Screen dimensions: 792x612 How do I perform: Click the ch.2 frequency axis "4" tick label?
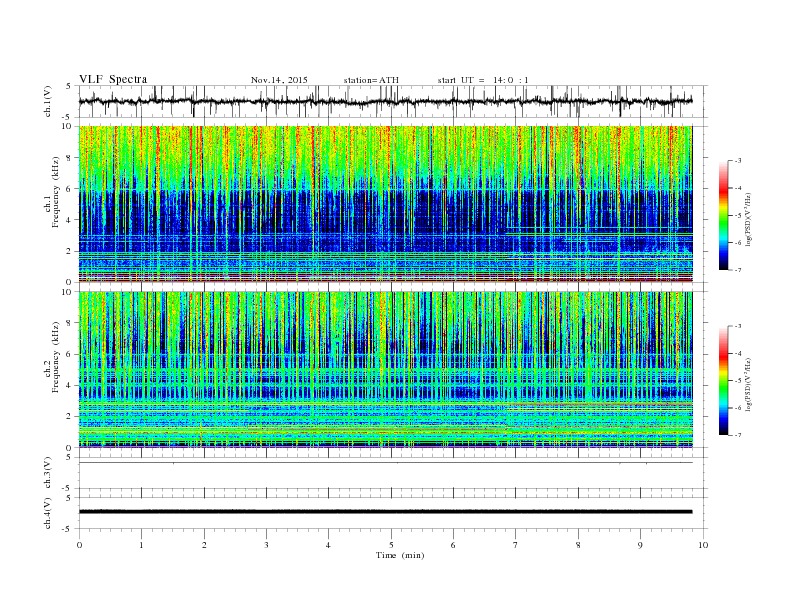(69, 385)
